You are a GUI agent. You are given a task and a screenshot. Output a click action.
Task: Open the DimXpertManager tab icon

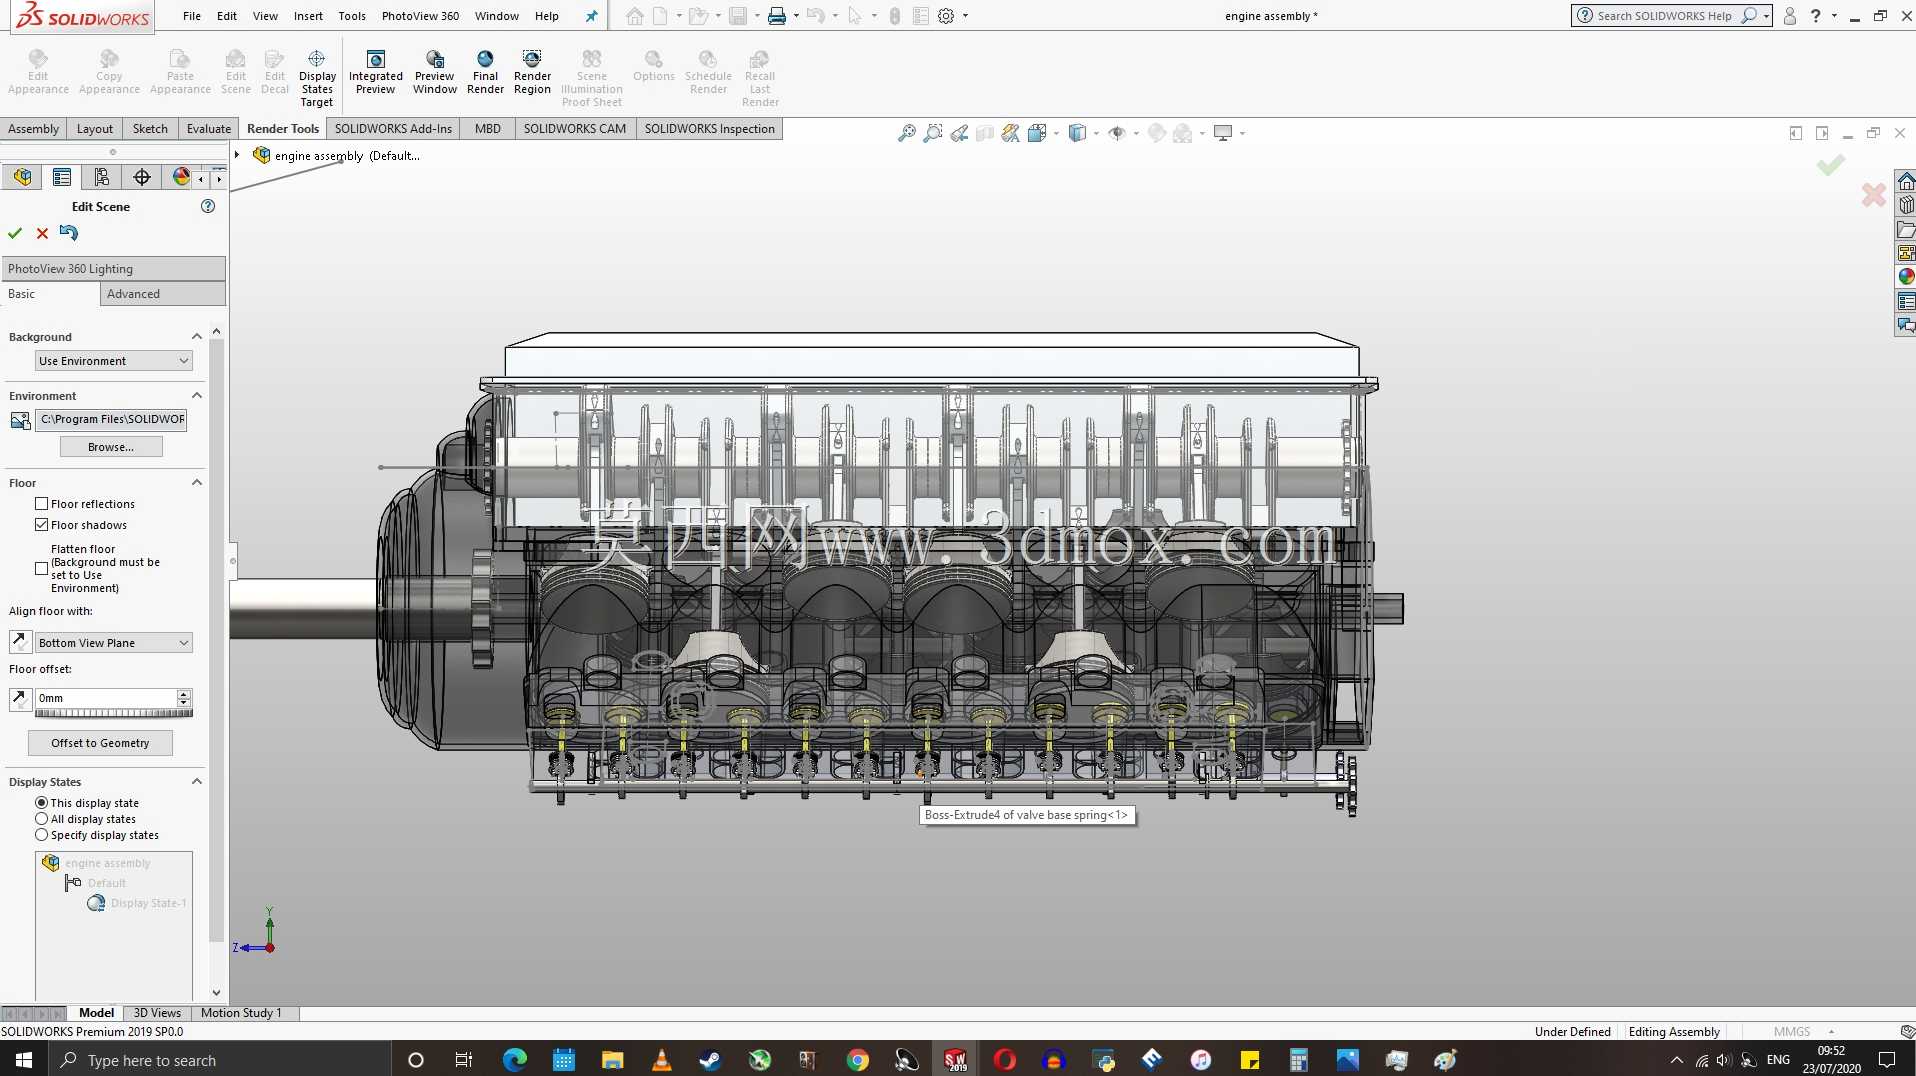(142, 177)
